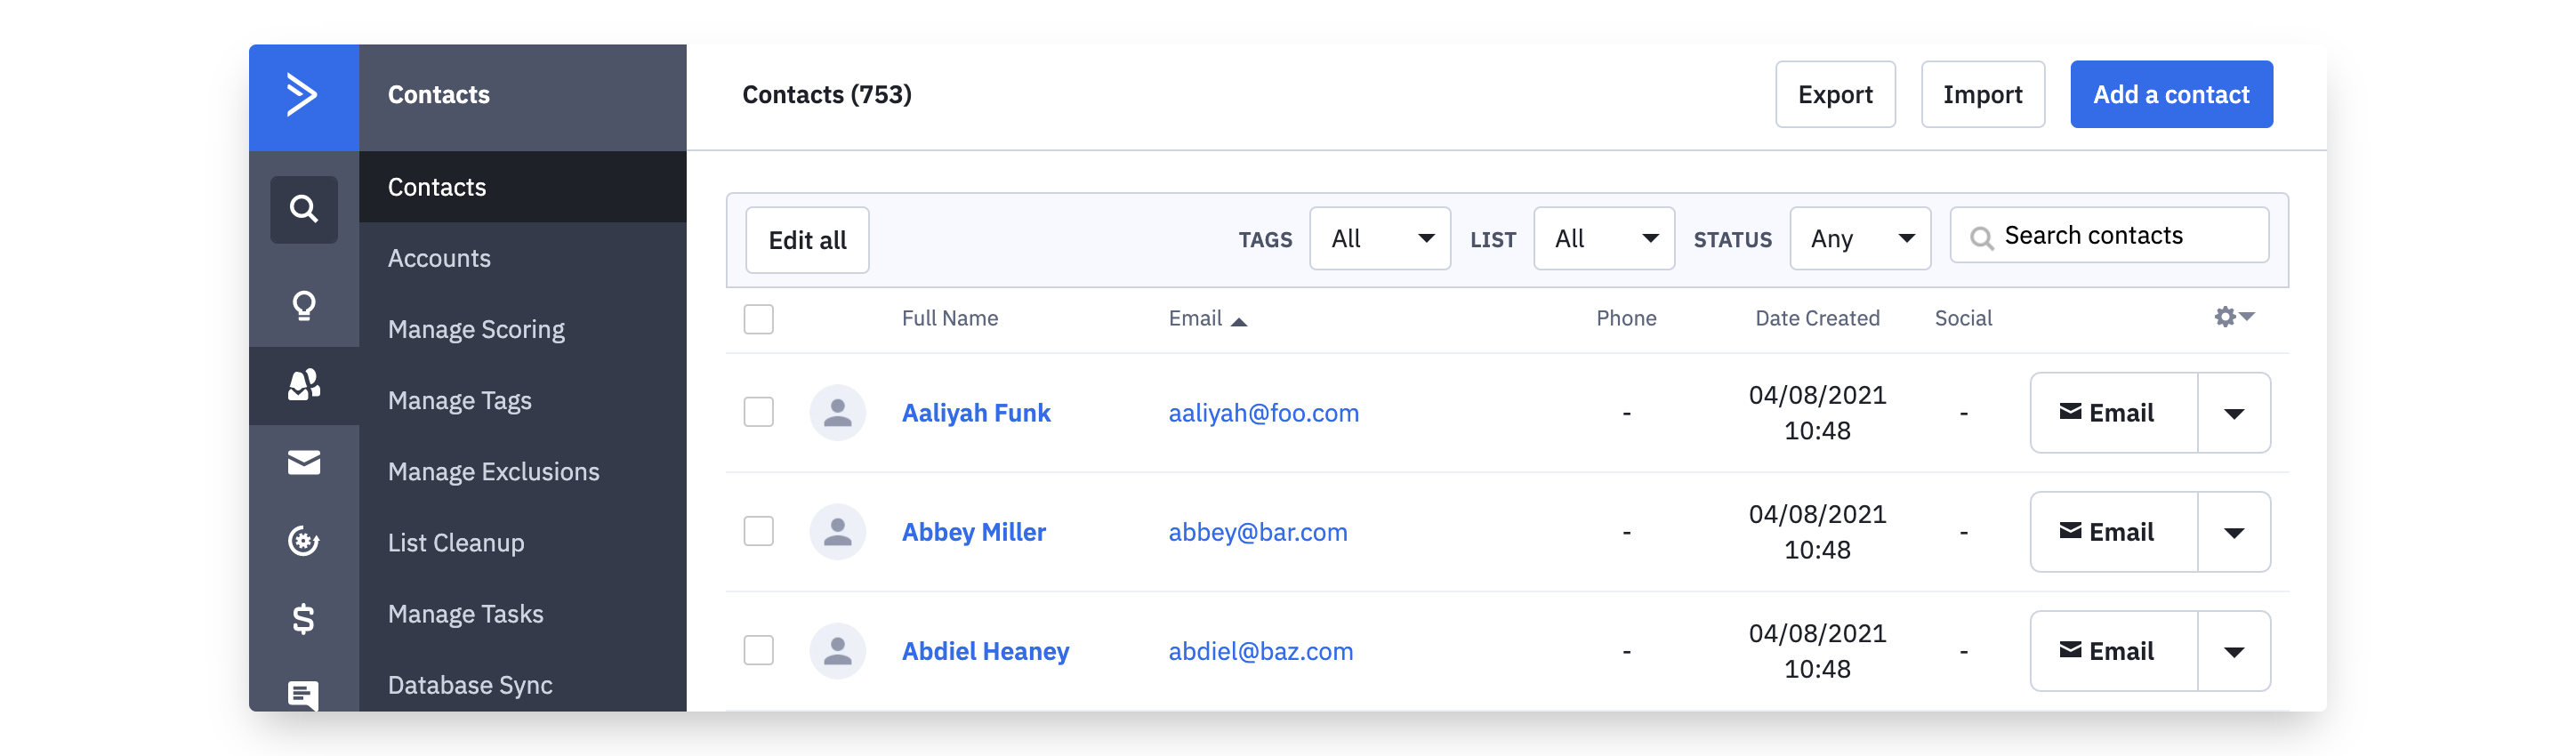Expand Email action arrow for Aaliyah Funk

point(2233,413)
